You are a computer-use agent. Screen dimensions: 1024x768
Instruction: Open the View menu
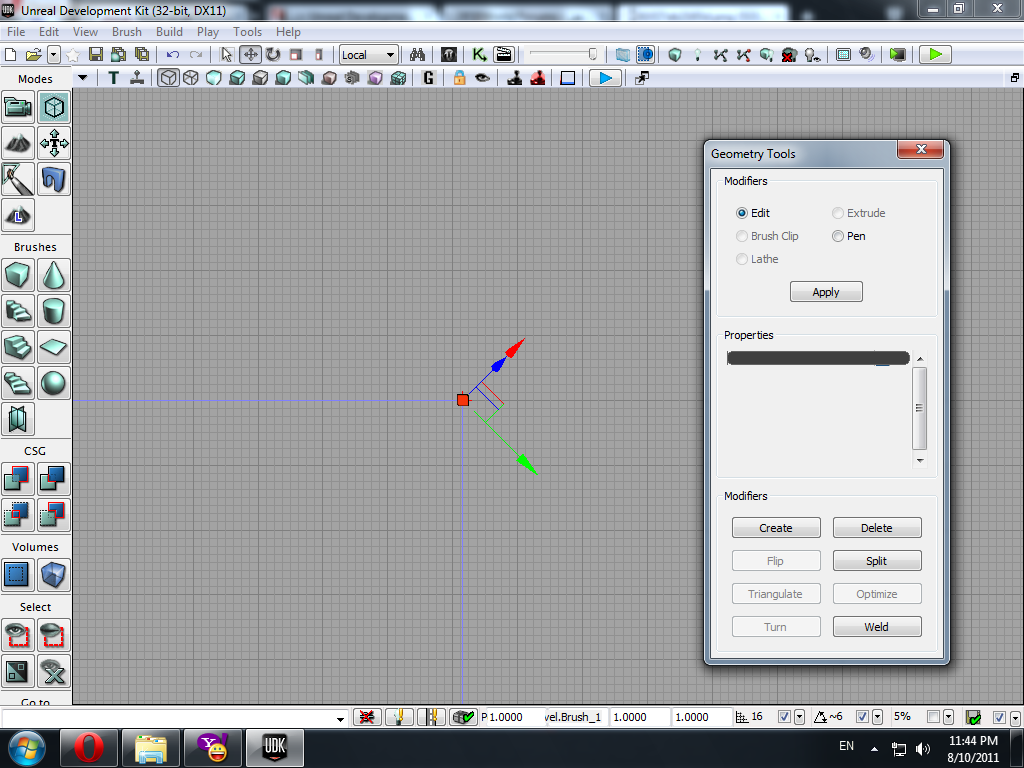tap(86, 32)
